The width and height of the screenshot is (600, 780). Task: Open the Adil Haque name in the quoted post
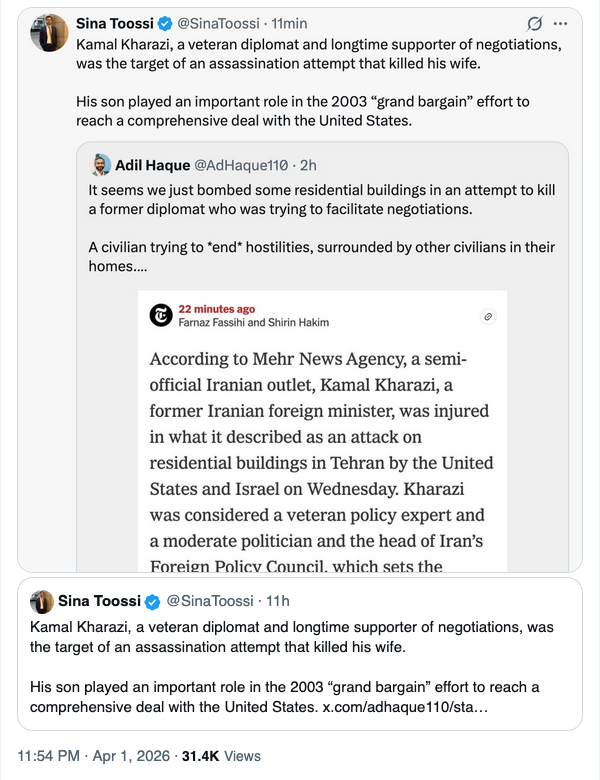click(153, 165)
